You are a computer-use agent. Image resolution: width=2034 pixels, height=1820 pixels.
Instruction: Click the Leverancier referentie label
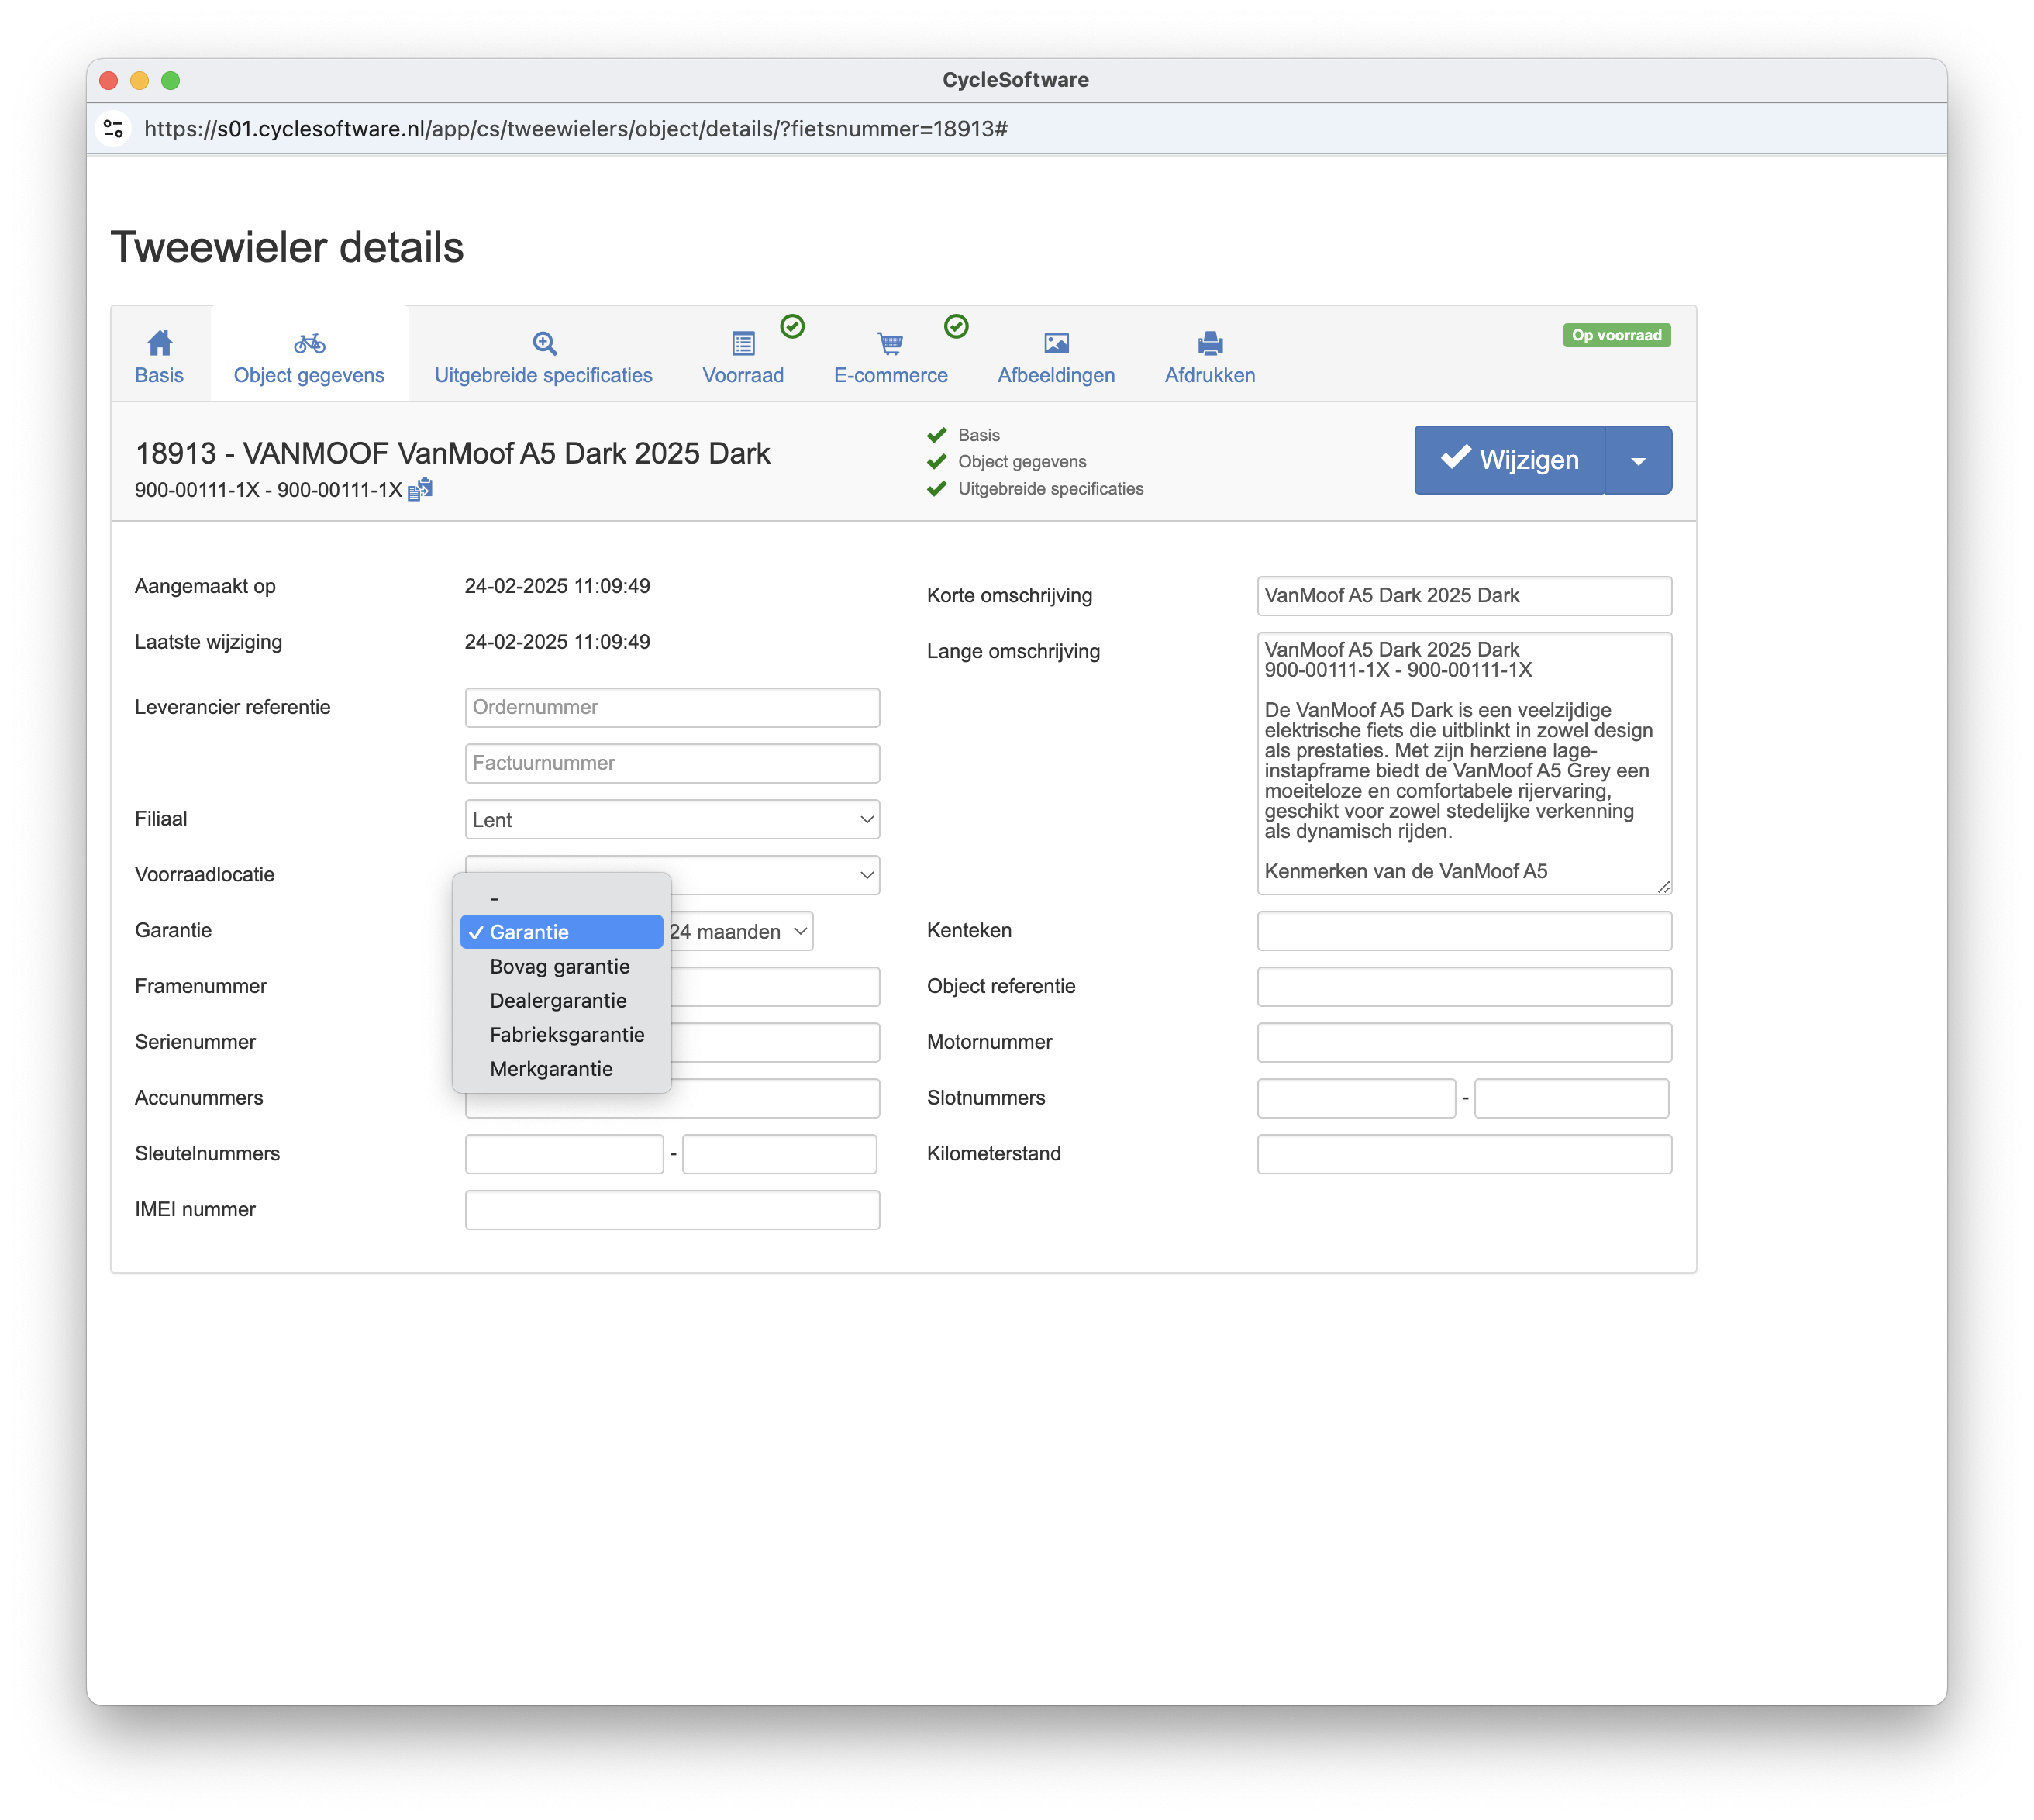pyautogui.click(x=233, y=708)
